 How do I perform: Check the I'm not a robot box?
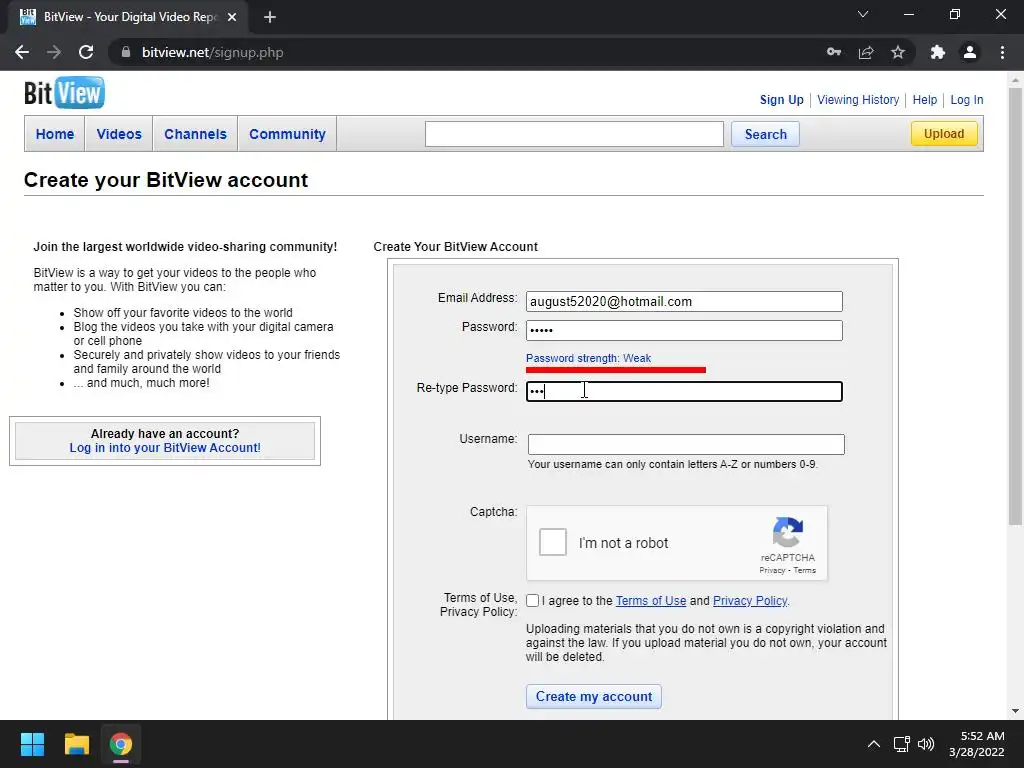552,542
